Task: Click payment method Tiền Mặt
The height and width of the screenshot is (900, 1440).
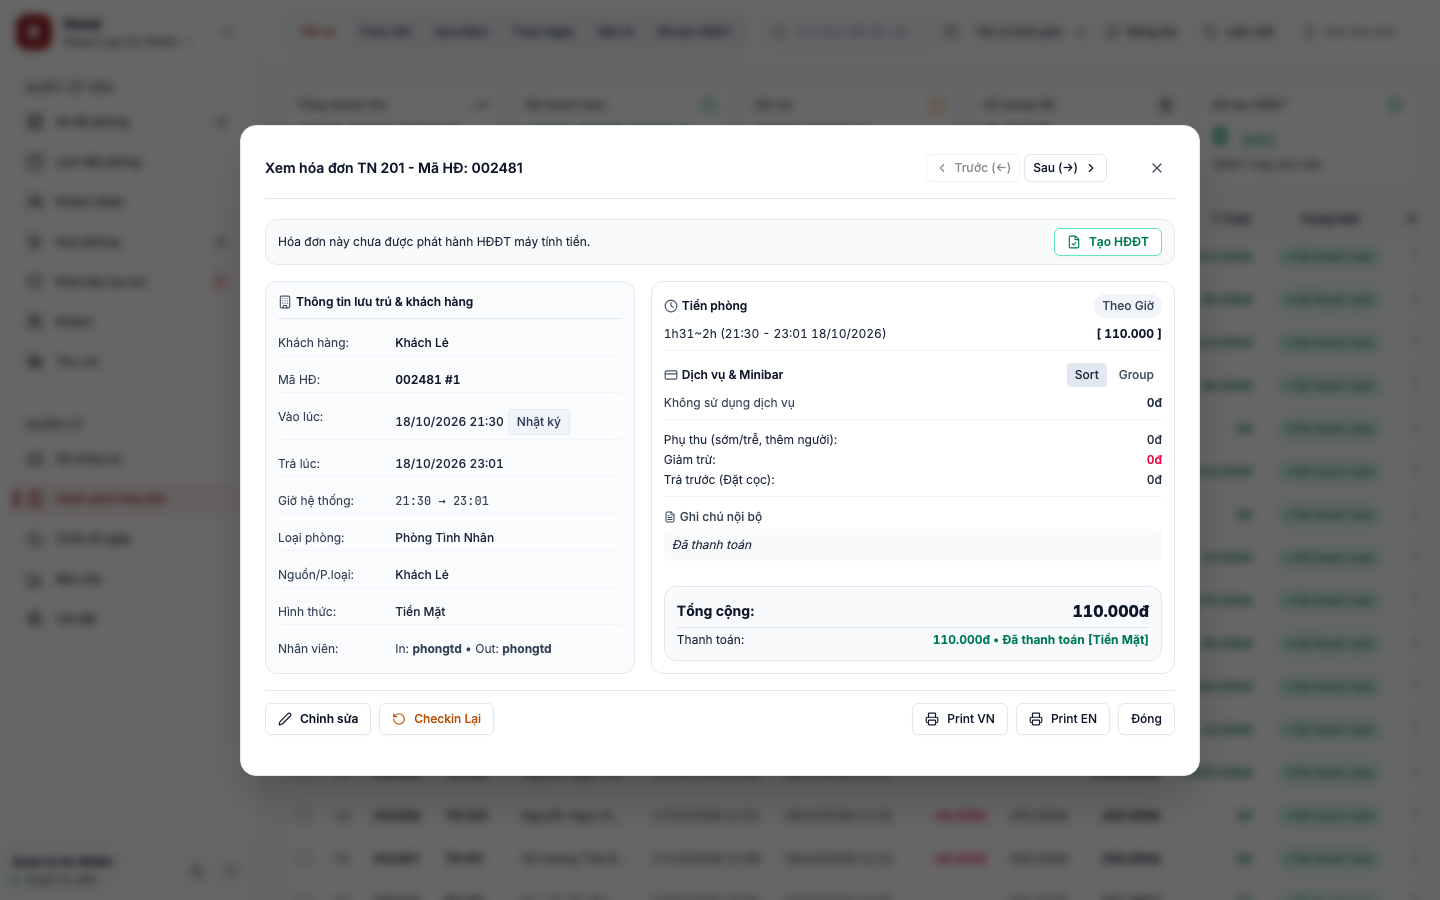Action: click(x=420, y=612)
